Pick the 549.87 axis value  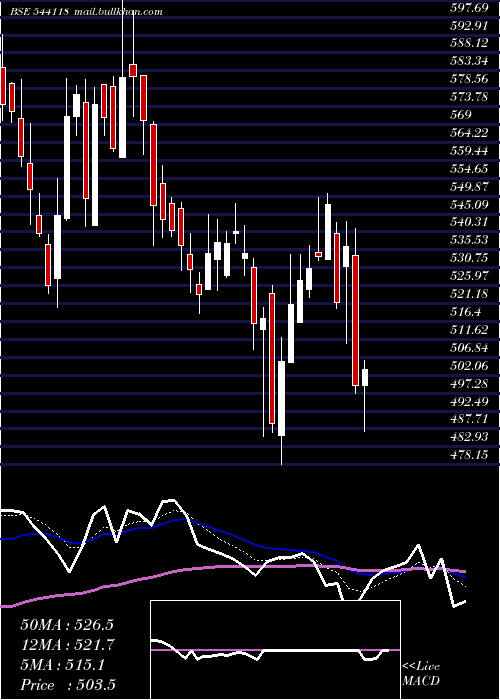469,187
